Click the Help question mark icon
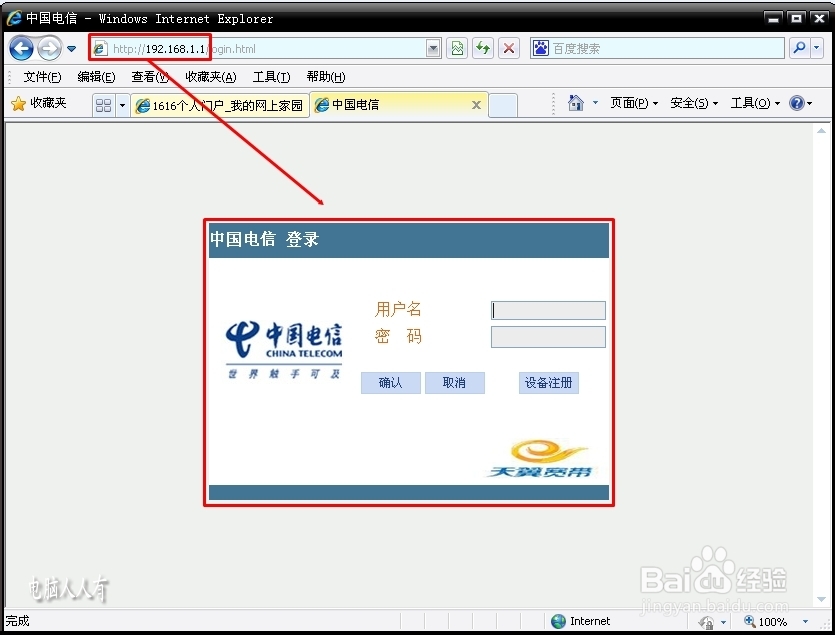The width and height of the screenshot is (835, 635). pyautogui.click(x=797, y=103)
